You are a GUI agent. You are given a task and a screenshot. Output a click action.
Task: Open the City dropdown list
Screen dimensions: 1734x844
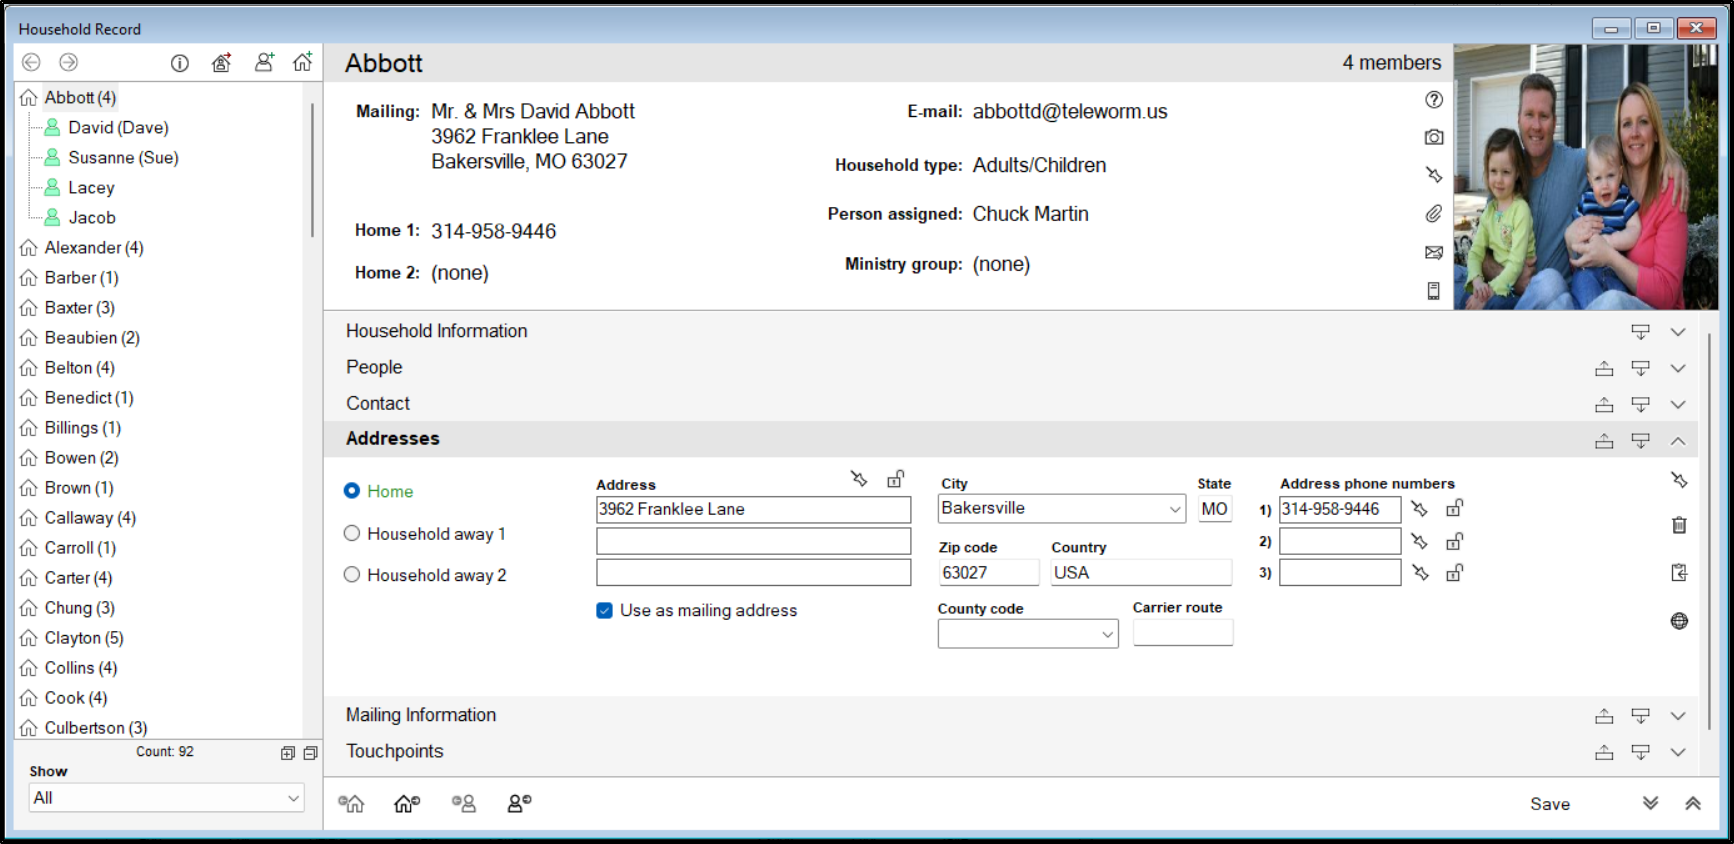(x=1175, y=509)
